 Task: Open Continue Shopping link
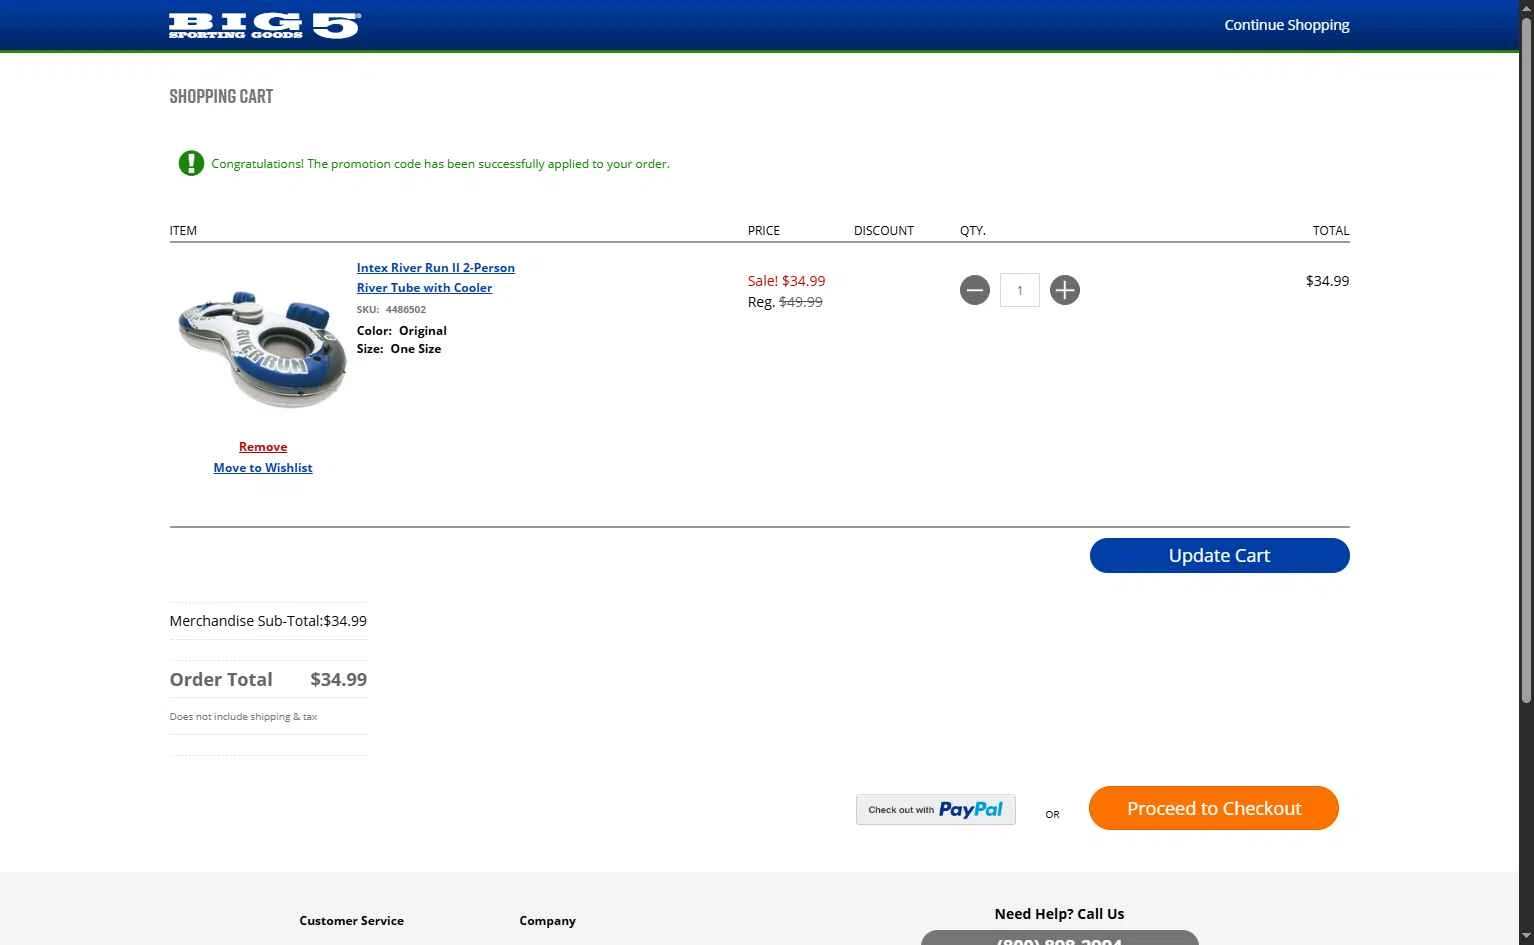click(1287, 25)
